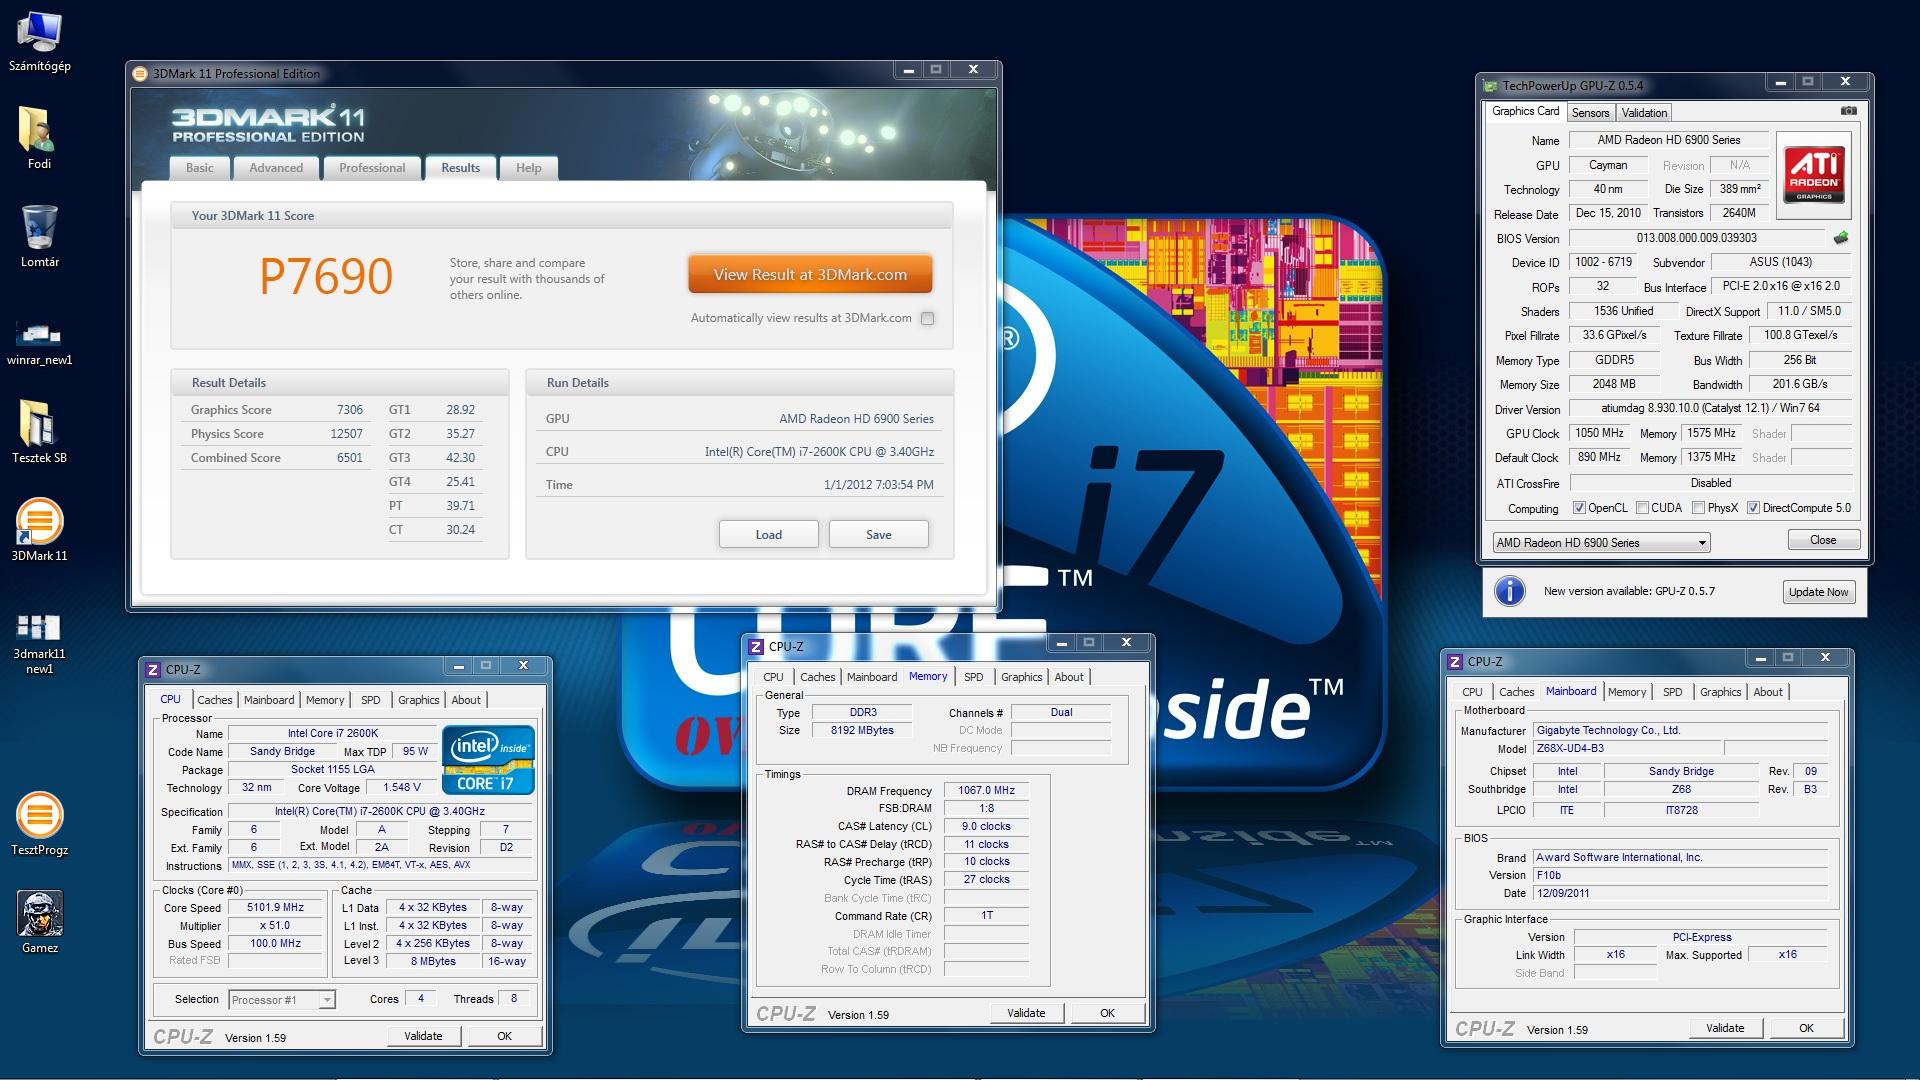Click OK in CPU-Z Memory window
1920x1080 pixels.
coord(1107,1013)
